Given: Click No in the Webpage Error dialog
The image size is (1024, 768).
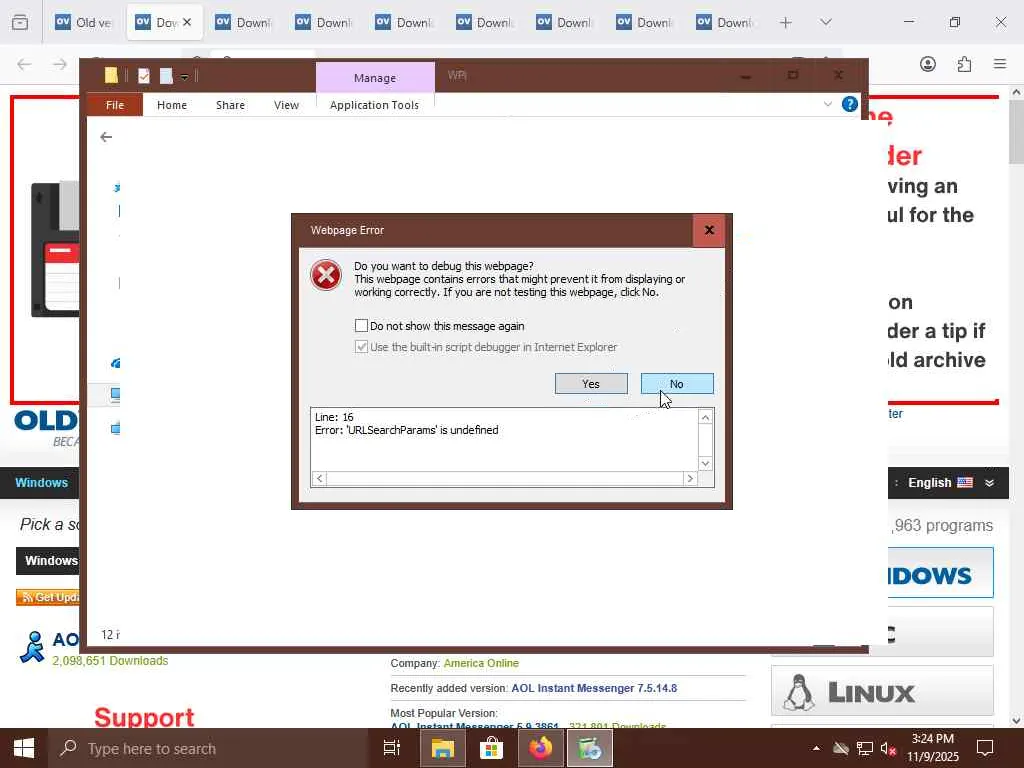Looking at the screenshot, I should pos(677,384).
